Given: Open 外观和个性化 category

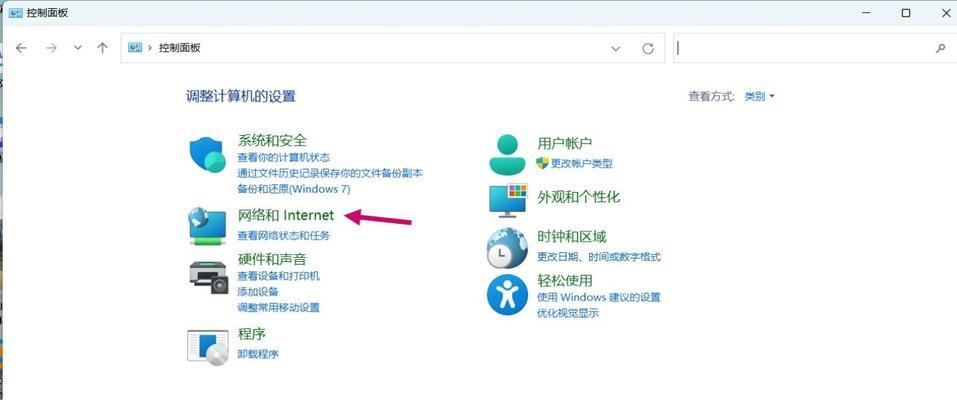Looking at the screenshot, I should [579, 197].
